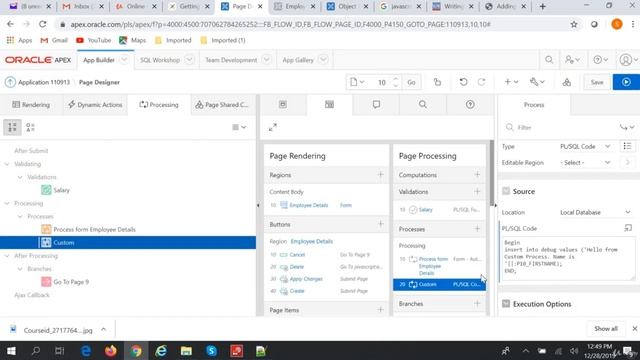Viewport: 640px width, 360px height.
Task: Collapse the Processing tree node
Action: tap(7, 203)
